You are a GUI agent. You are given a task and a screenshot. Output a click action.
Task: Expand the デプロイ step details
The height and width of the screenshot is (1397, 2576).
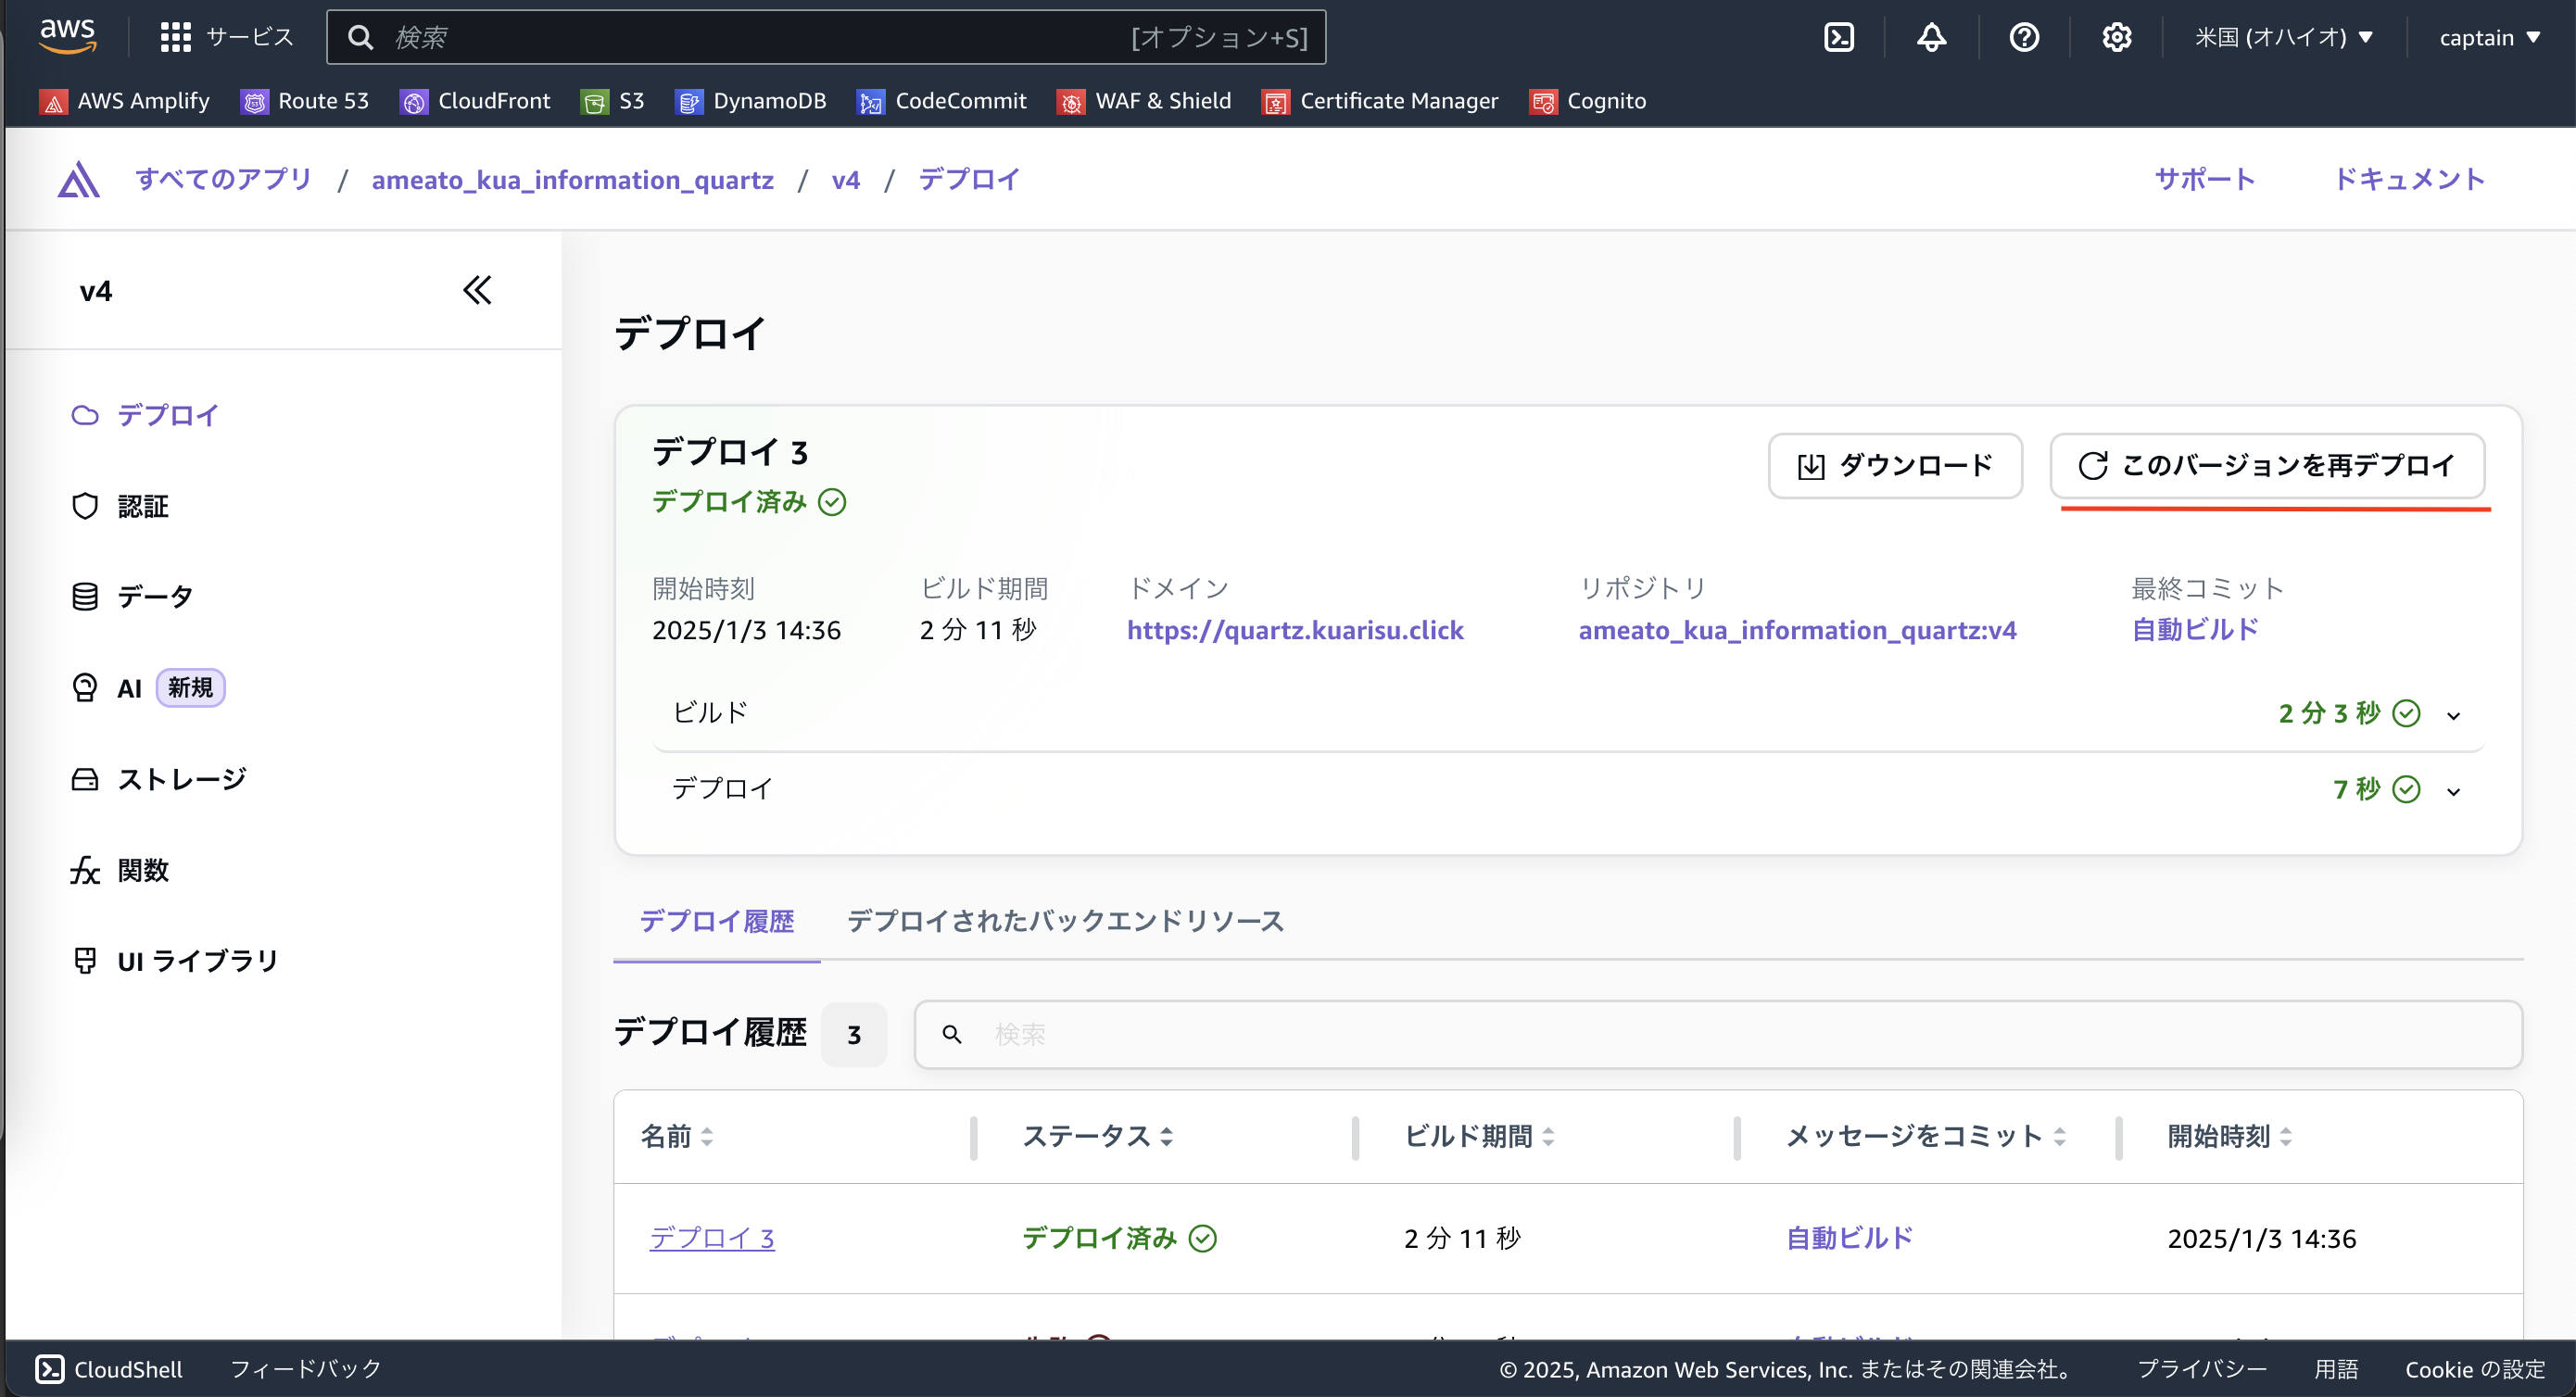2453,791
